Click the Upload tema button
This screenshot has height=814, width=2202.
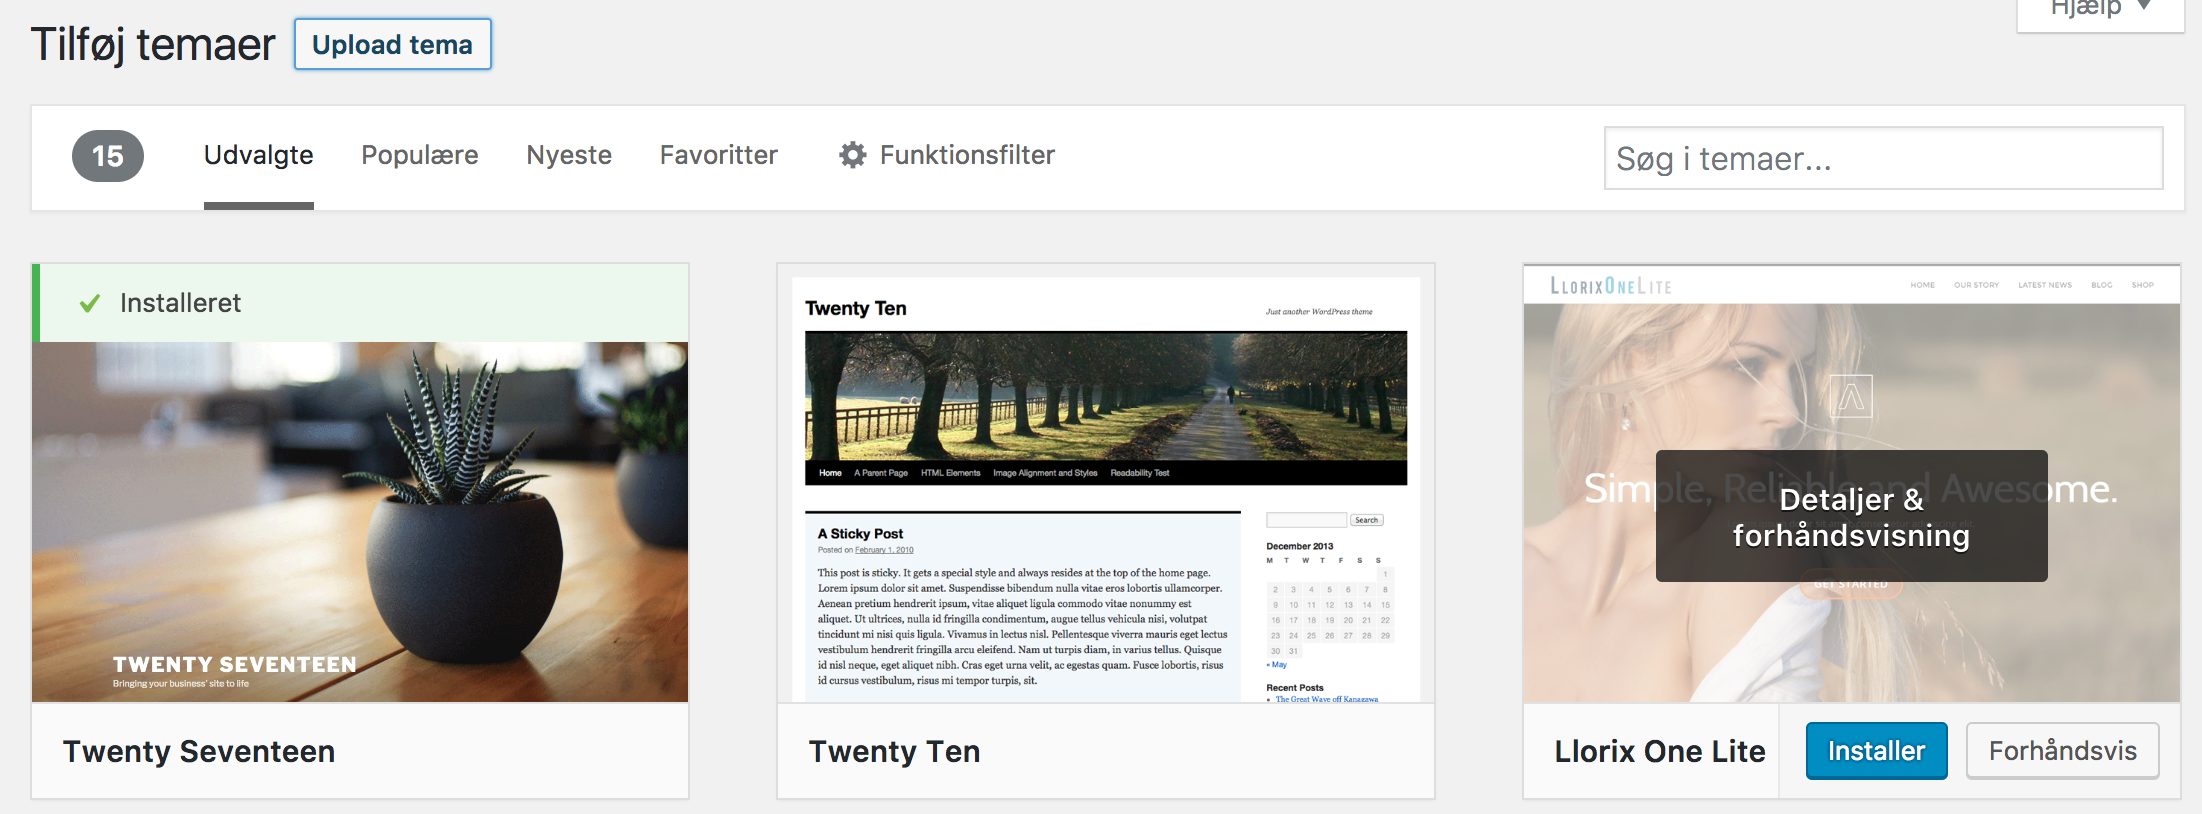(392, 44)
